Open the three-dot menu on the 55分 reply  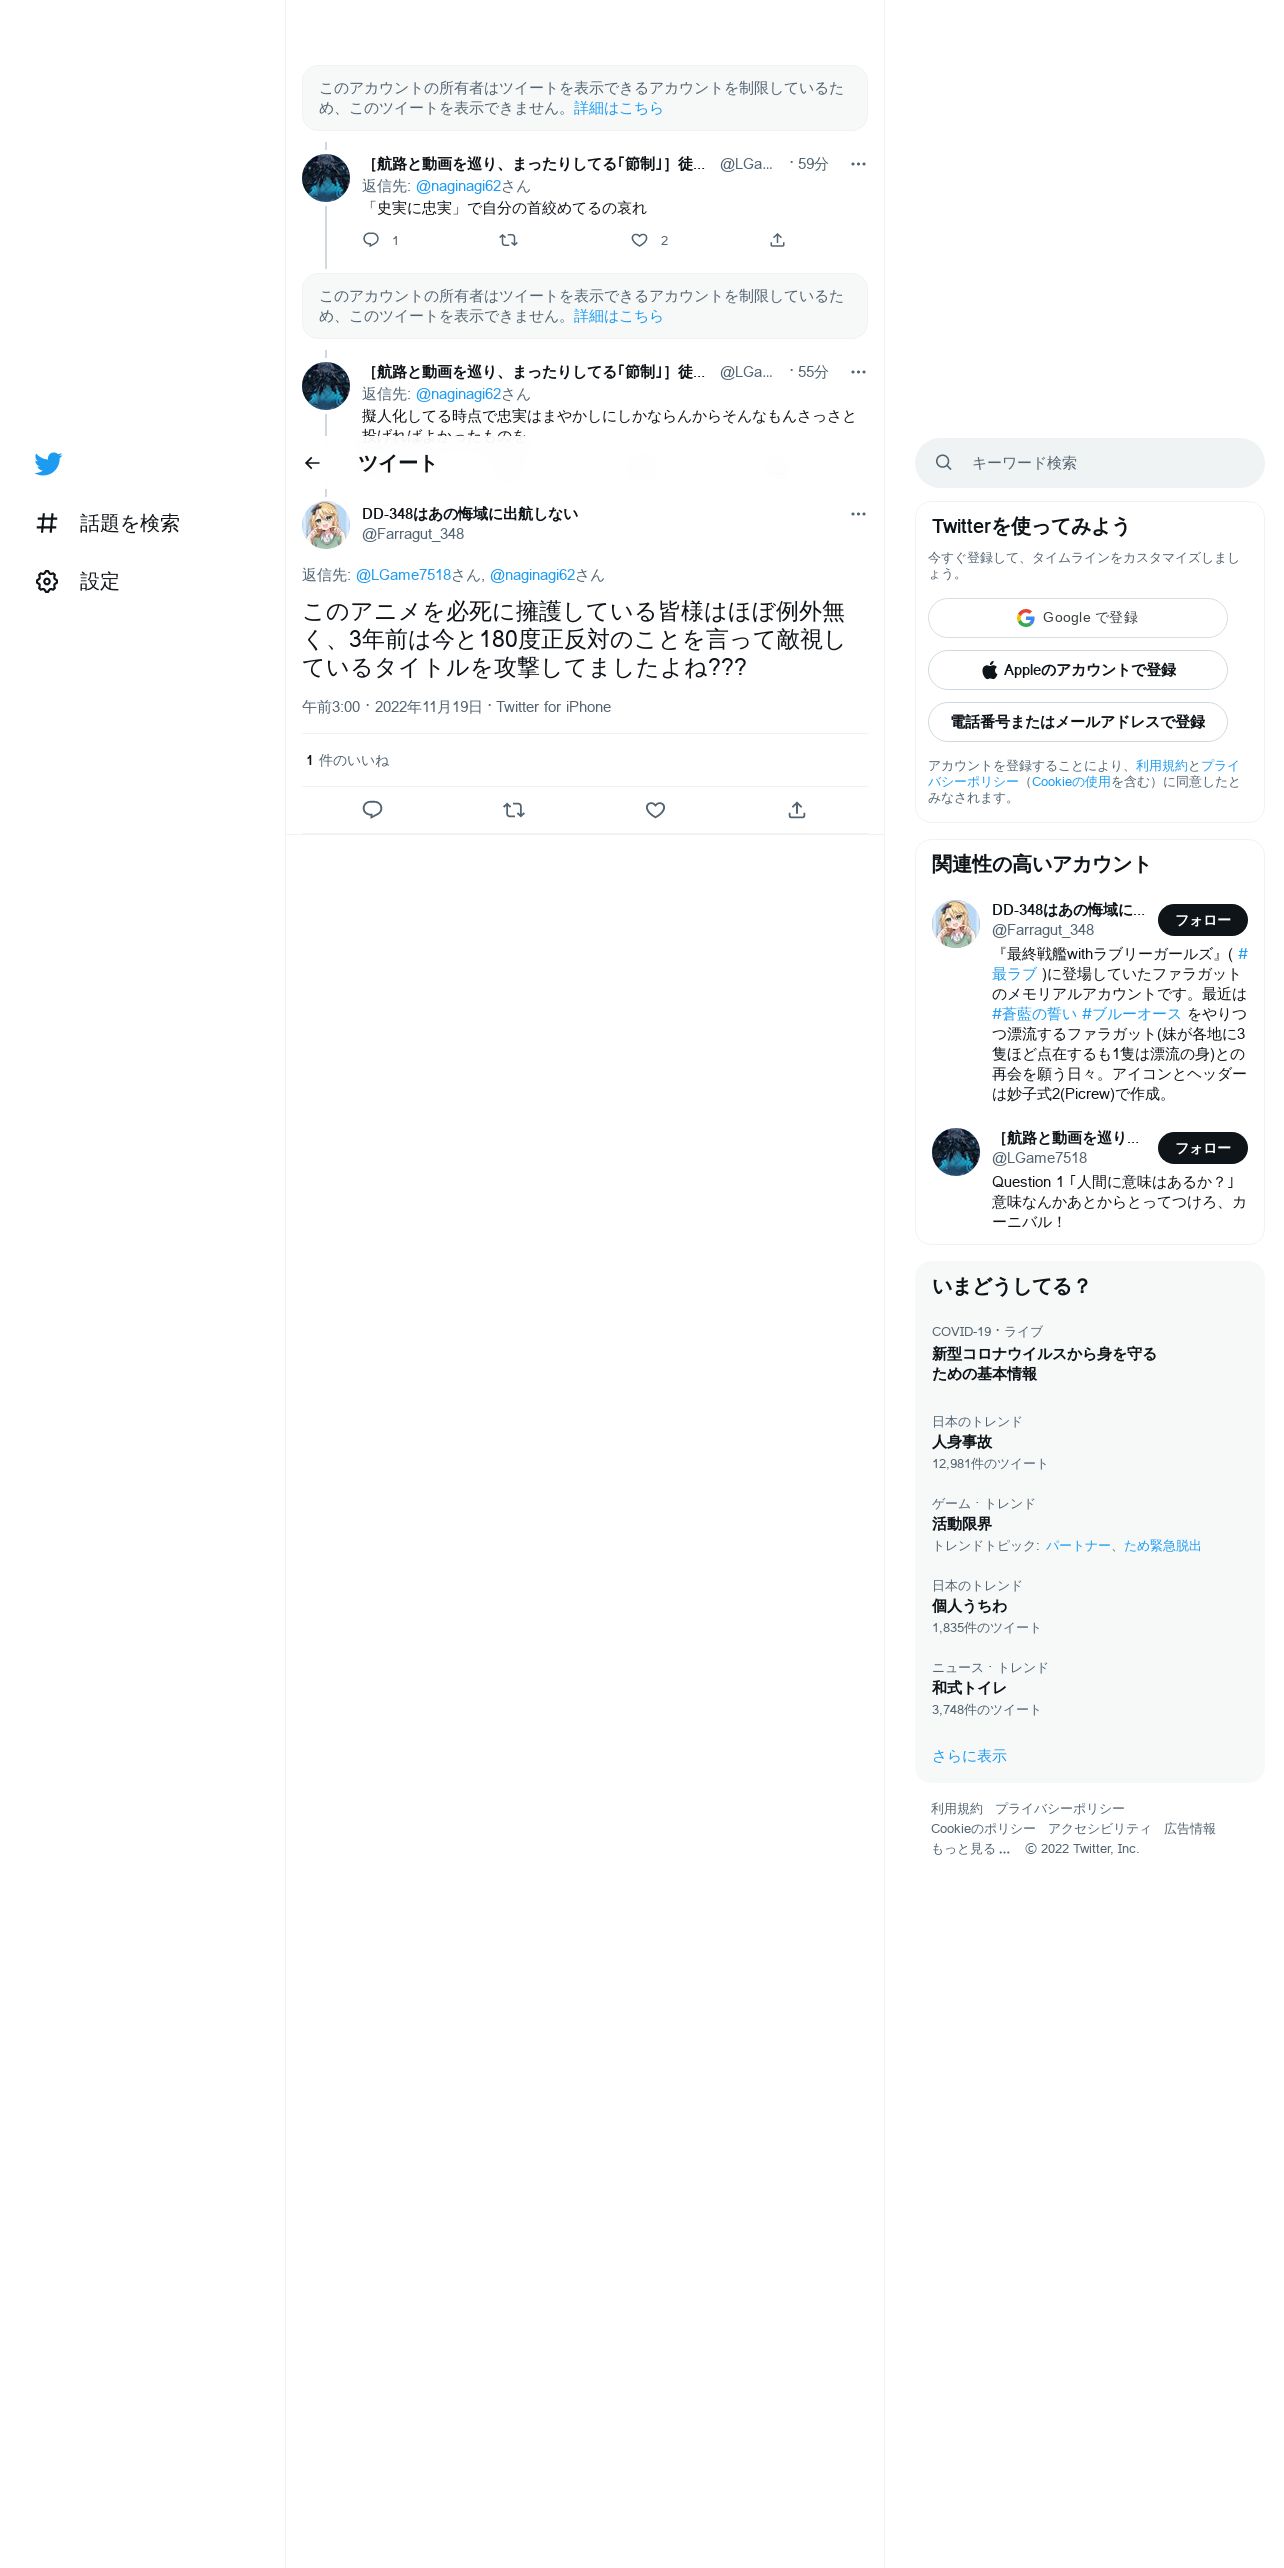tap(858, 372)
